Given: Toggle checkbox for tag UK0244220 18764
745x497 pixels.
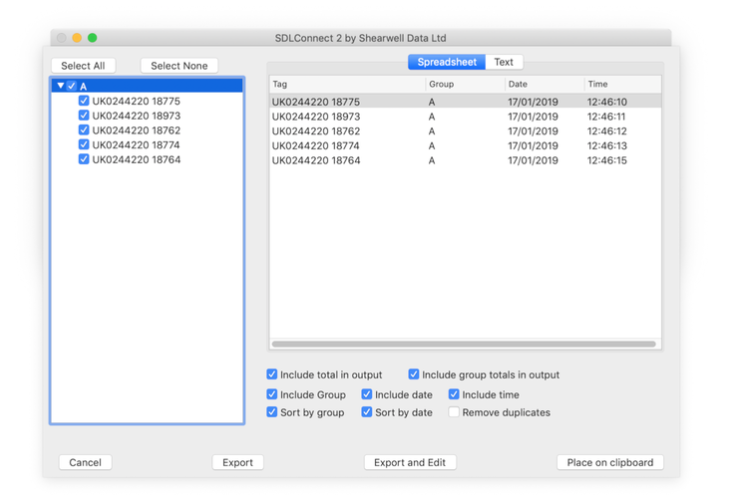Looking at the screenshot, I should click(84, 160).
